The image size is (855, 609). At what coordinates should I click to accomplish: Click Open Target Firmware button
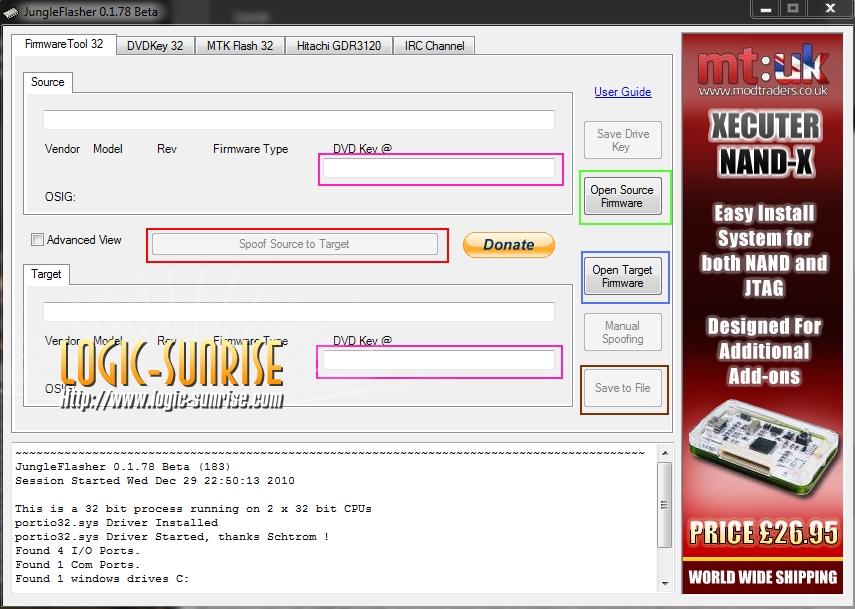623,276
